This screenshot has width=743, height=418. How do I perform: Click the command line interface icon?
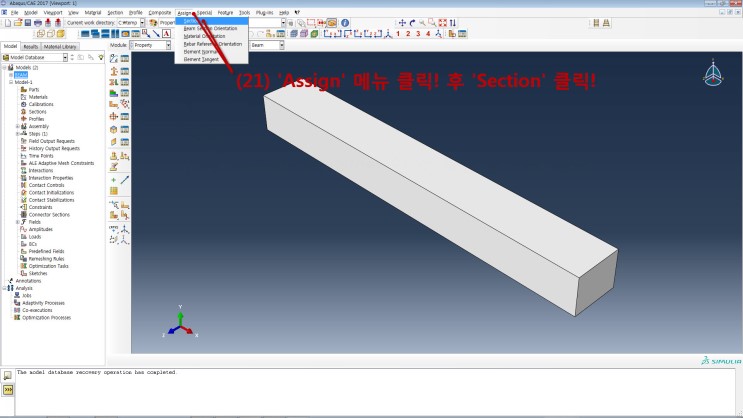[x=8, y=390]
